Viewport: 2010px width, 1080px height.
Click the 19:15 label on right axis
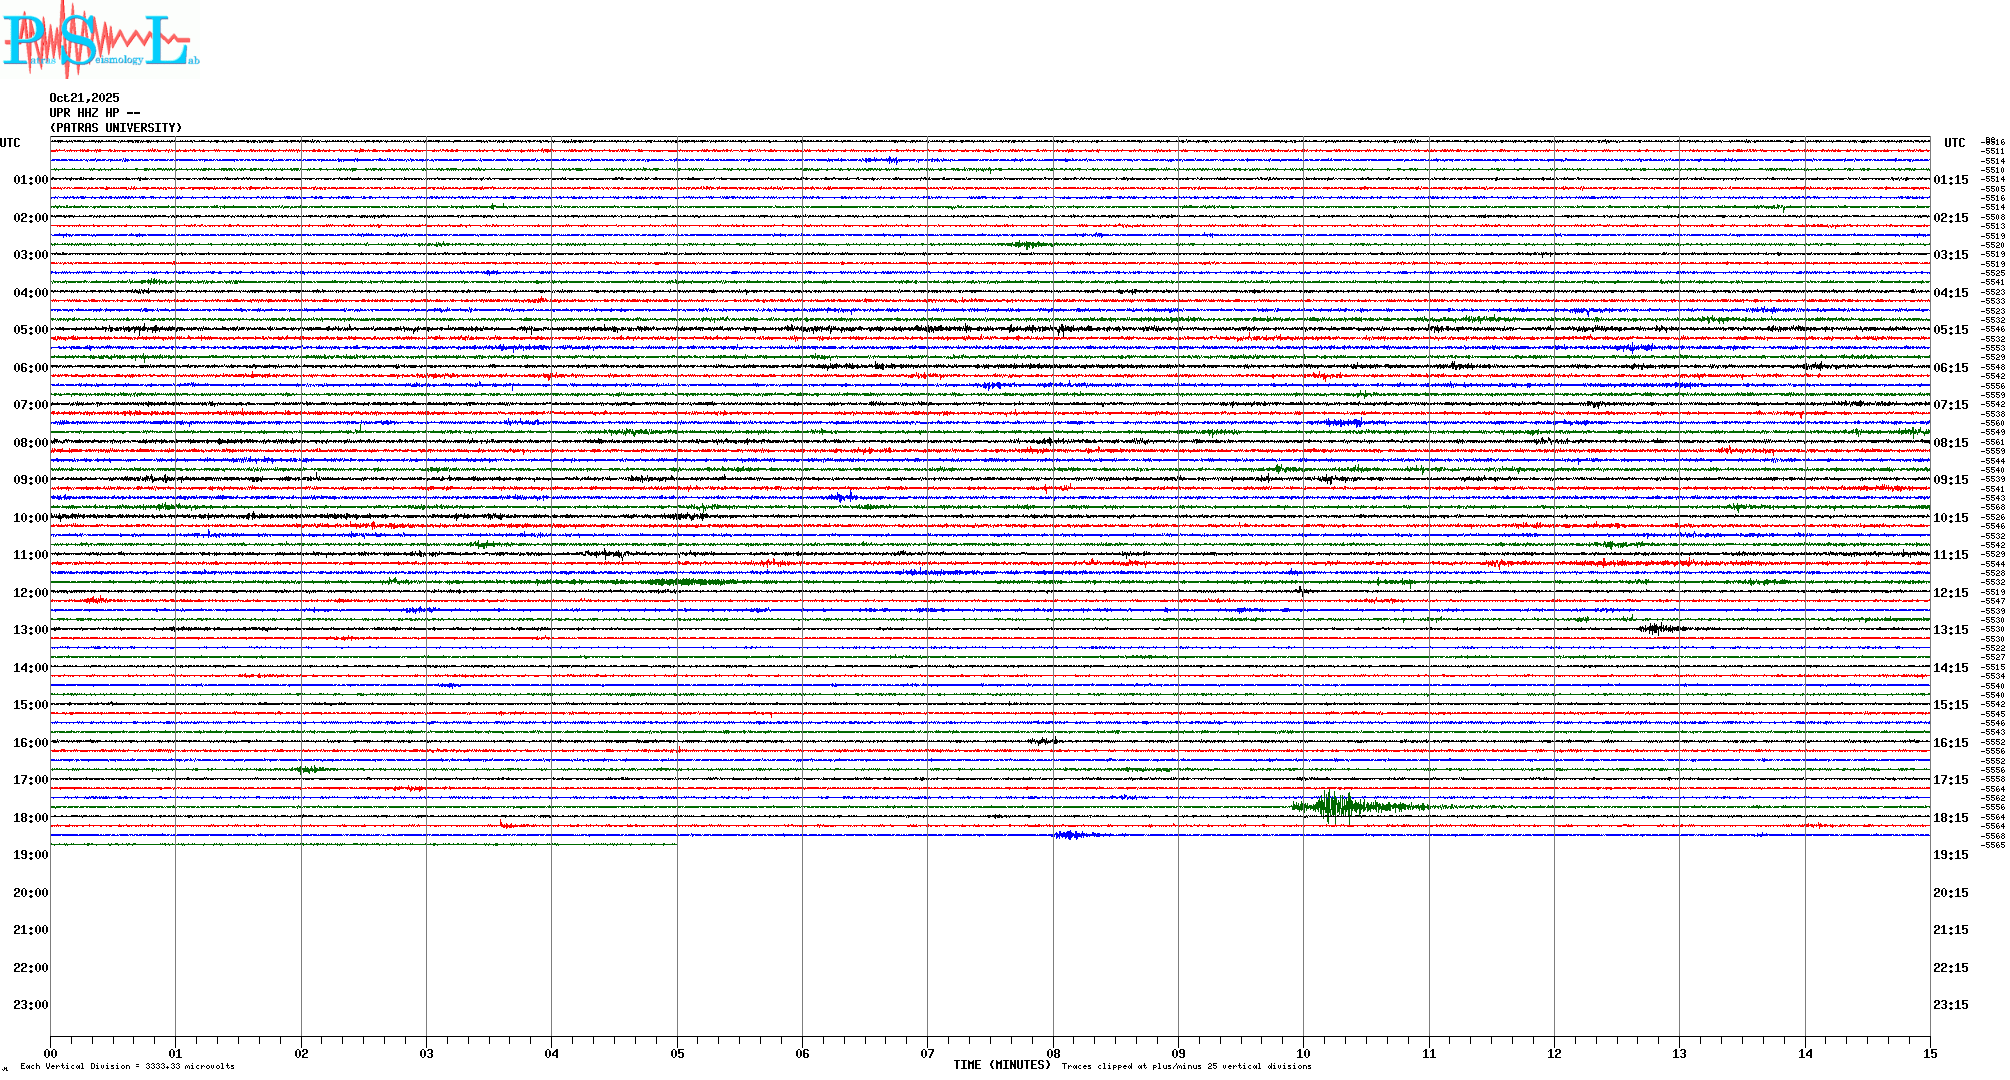point(1950,855)
